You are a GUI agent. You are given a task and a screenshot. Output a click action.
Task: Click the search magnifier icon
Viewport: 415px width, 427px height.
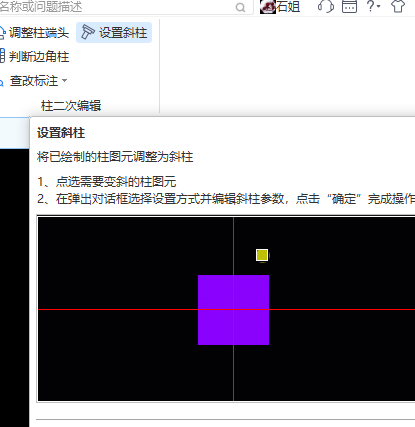240,7
